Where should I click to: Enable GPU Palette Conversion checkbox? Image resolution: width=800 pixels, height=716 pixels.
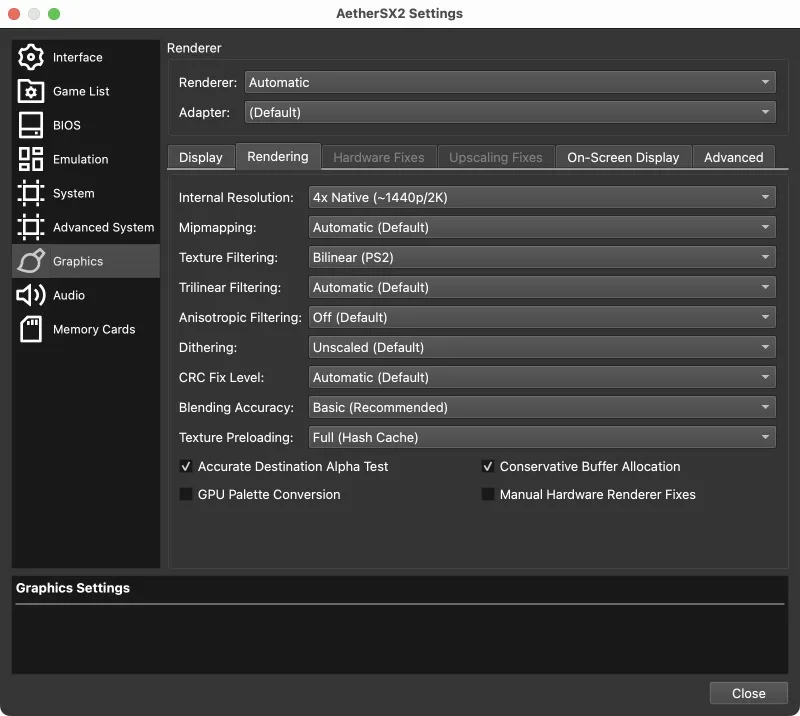coord(186,494)
